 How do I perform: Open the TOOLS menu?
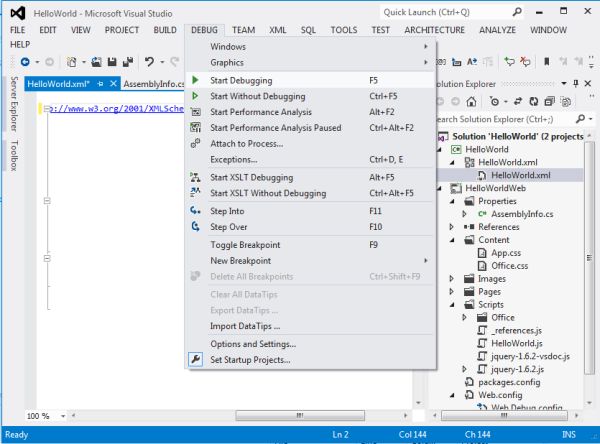click(x=344, y=30)
